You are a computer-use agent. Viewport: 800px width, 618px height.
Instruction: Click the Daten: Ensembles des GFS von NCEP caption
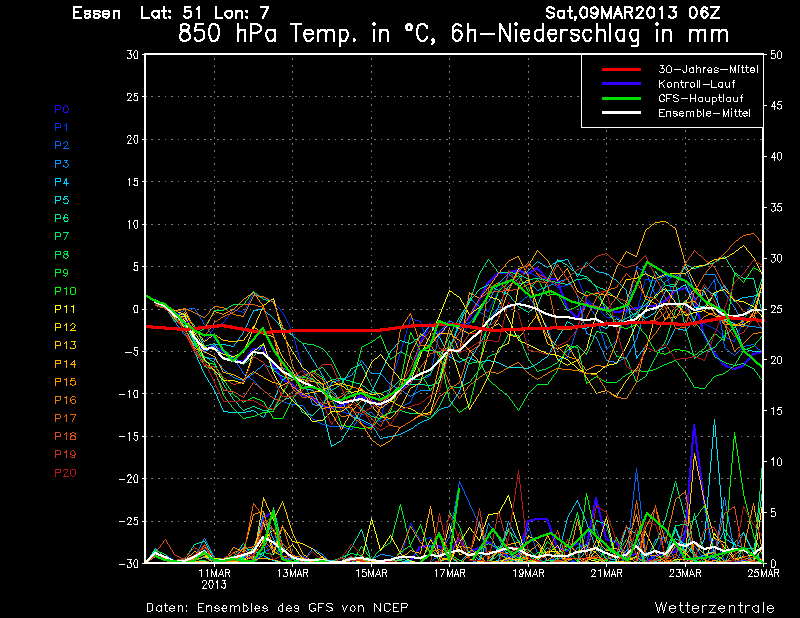coord(277,608)
